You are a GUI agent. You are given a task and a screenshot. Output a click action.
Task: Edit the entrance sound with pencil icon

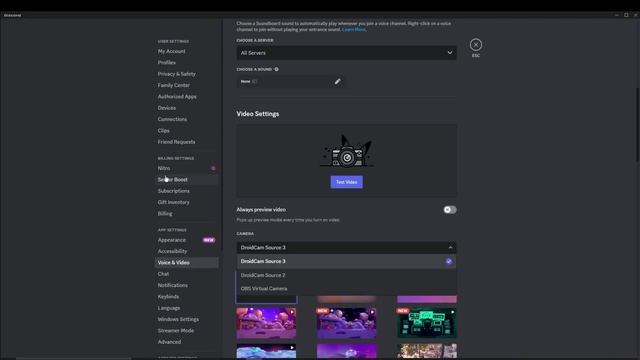[338, 82]
